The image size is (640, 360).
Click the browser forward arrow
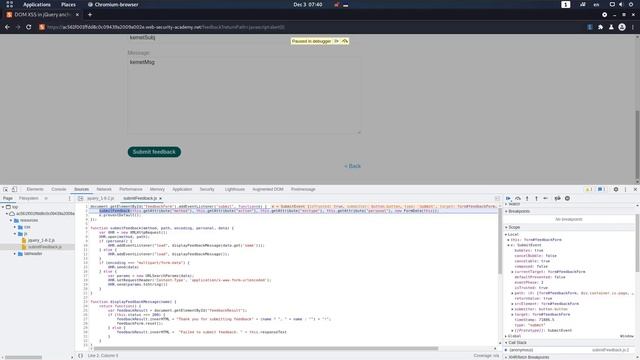[x=18, y=27]
